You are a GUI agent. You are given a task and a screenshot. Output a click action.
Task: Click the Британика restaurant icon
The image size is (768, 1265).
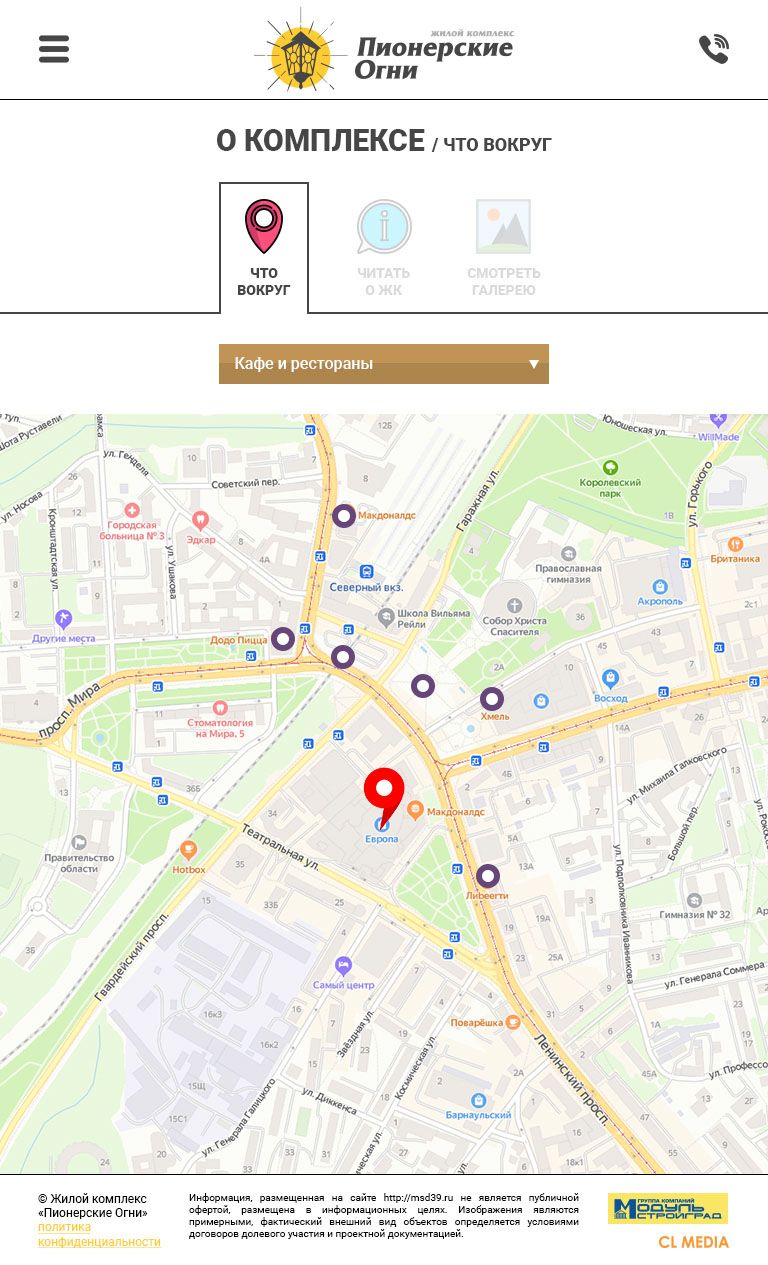click(735, 544)
